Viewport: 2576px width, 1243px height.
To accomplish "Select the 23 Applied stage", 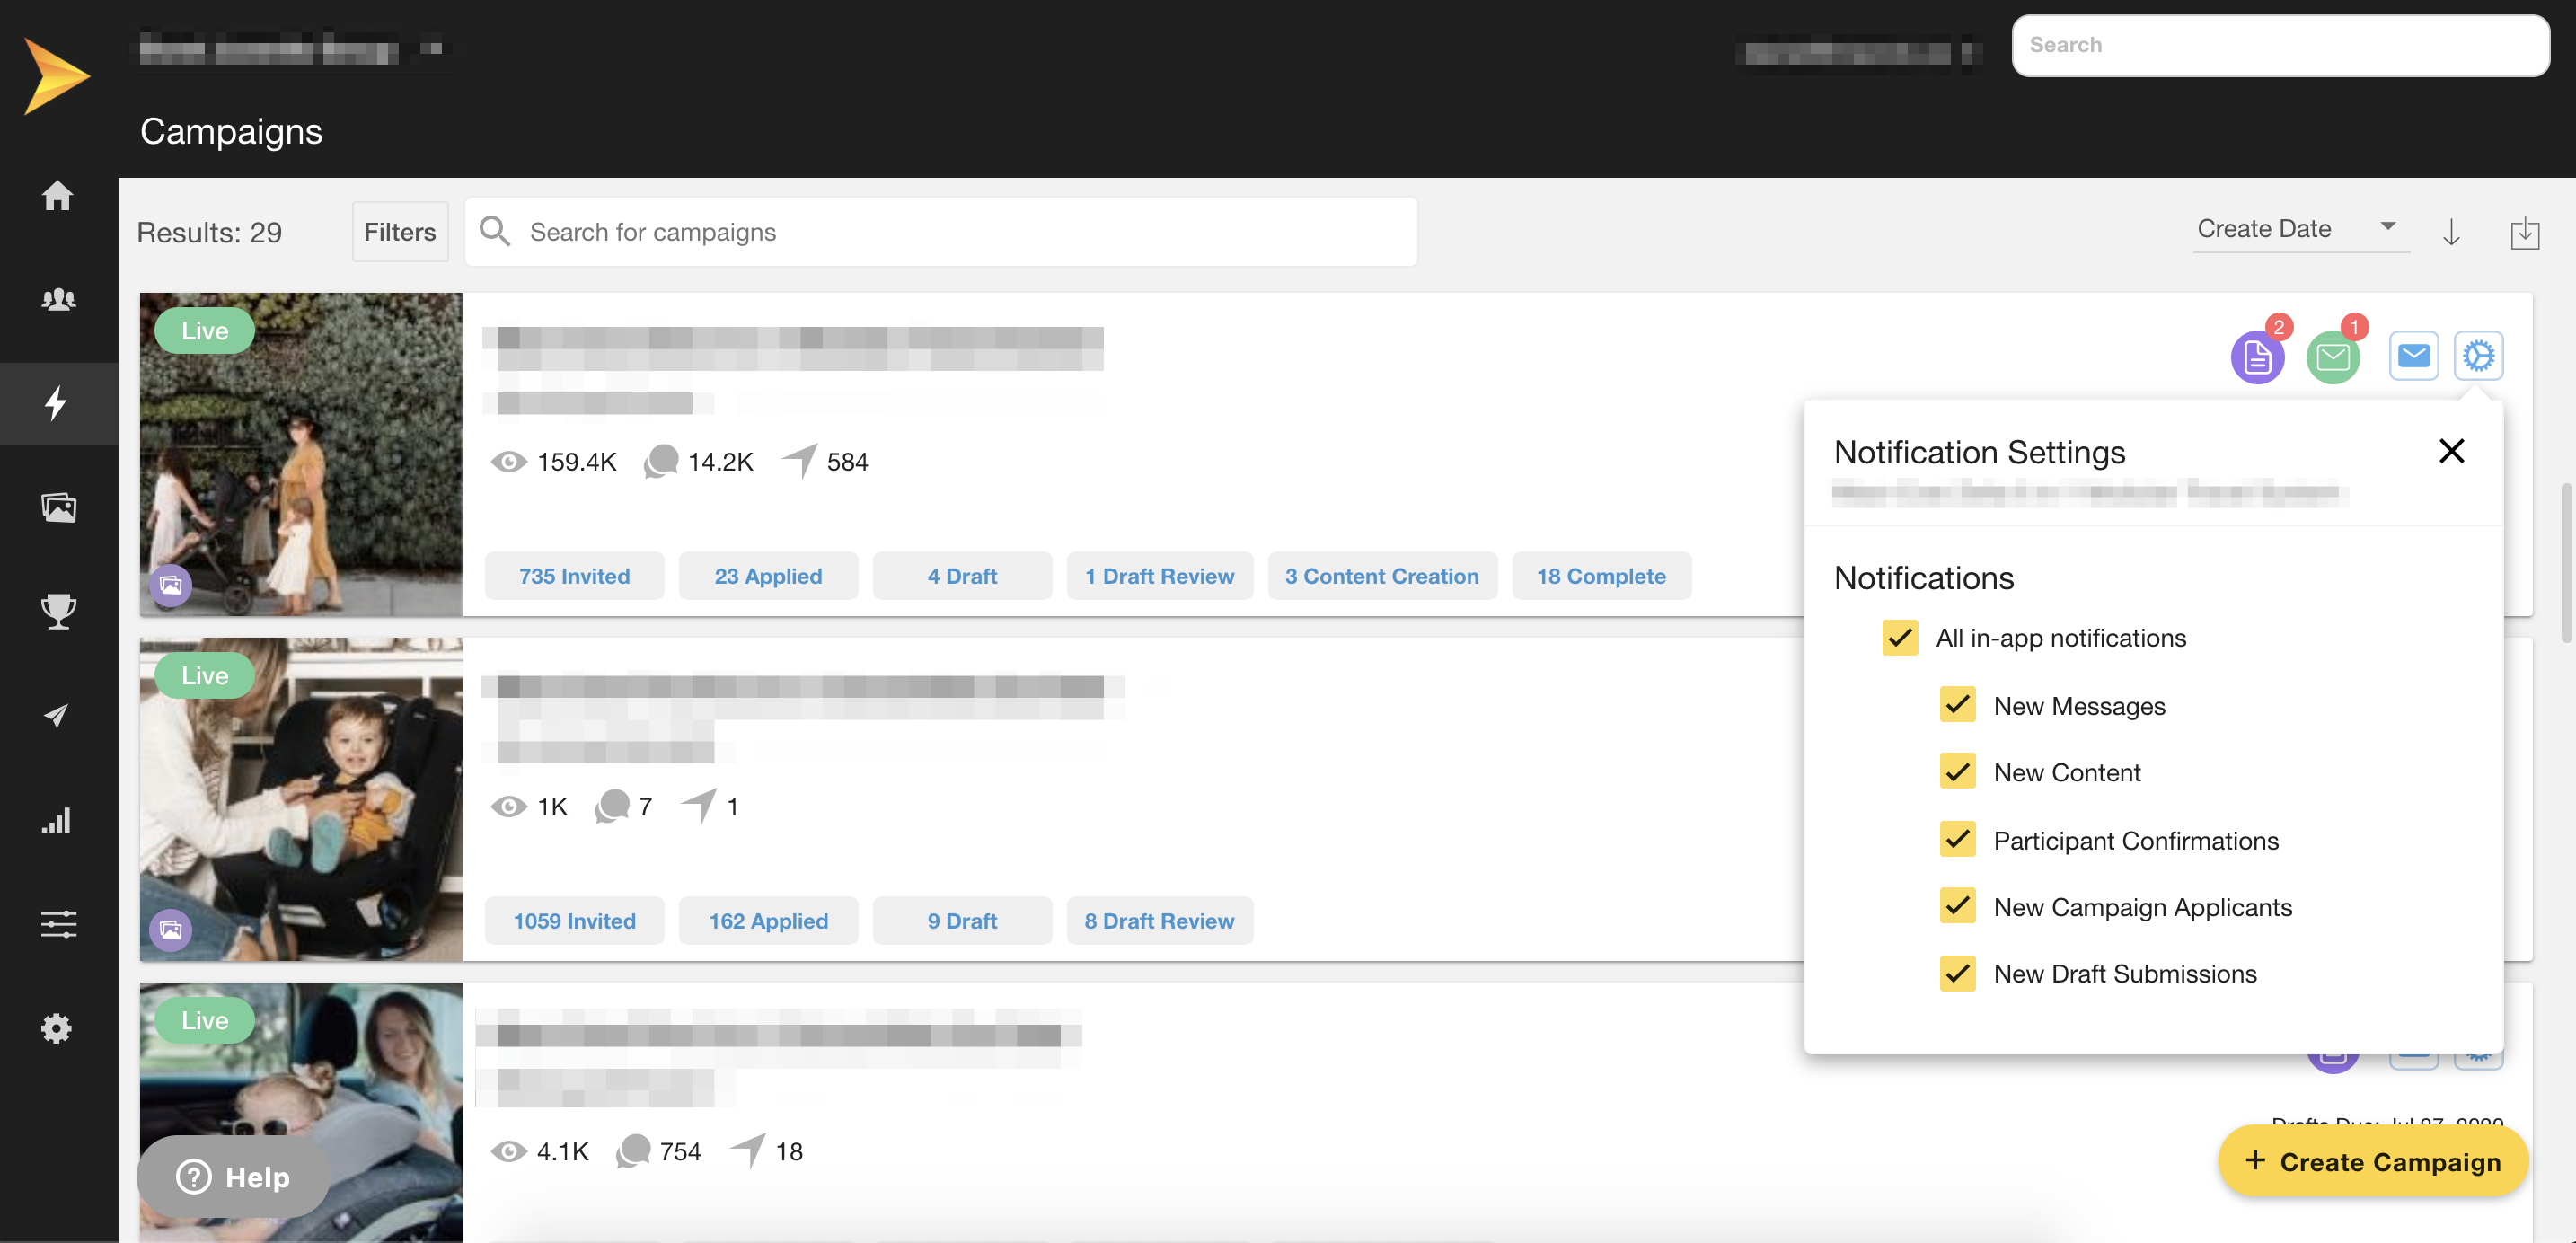I will 768,576.
